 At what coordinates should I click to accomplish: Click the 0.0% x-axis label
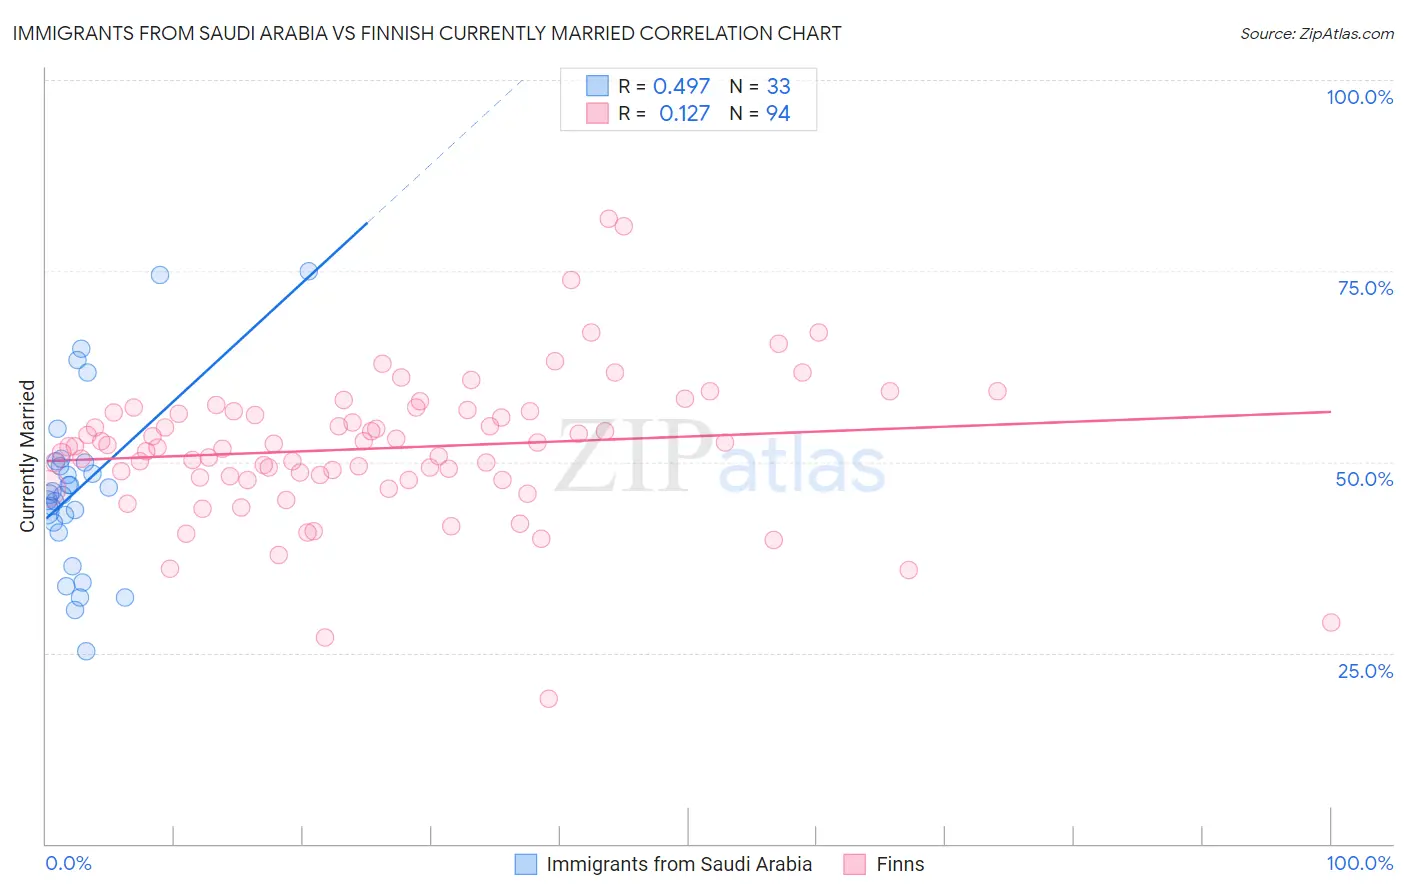click(x=68, y=863)
